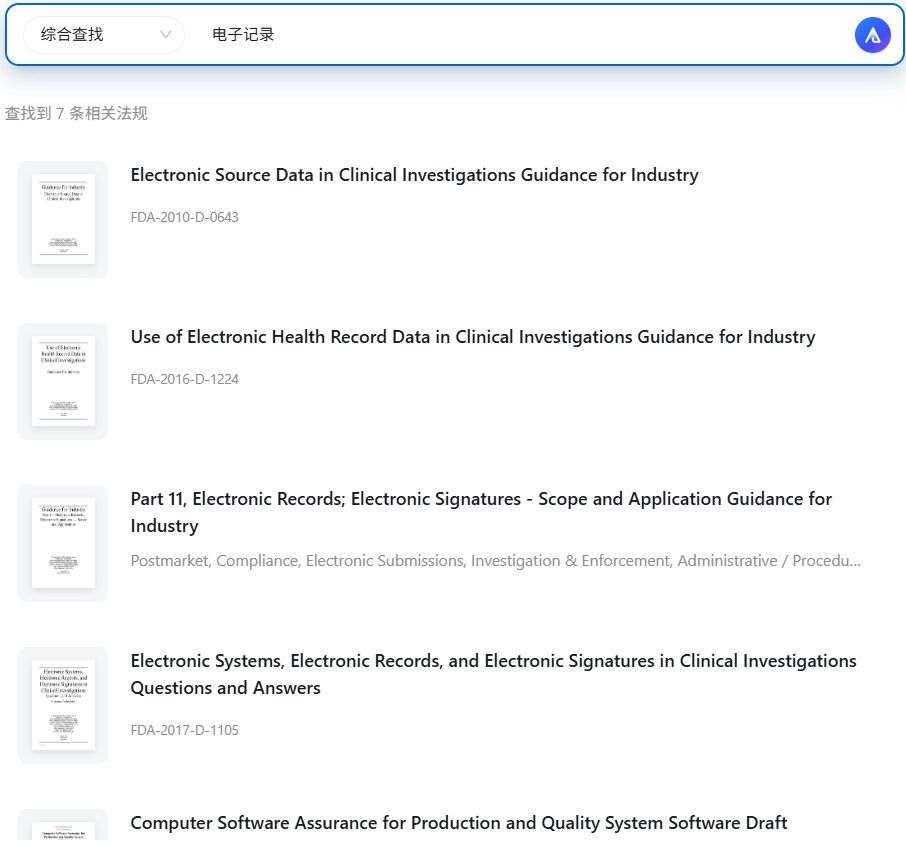Open Part 11 Electronic Records Scope and Application
Image resolution: width=906 pixels, height=846 pixels.
click(481, 512)
